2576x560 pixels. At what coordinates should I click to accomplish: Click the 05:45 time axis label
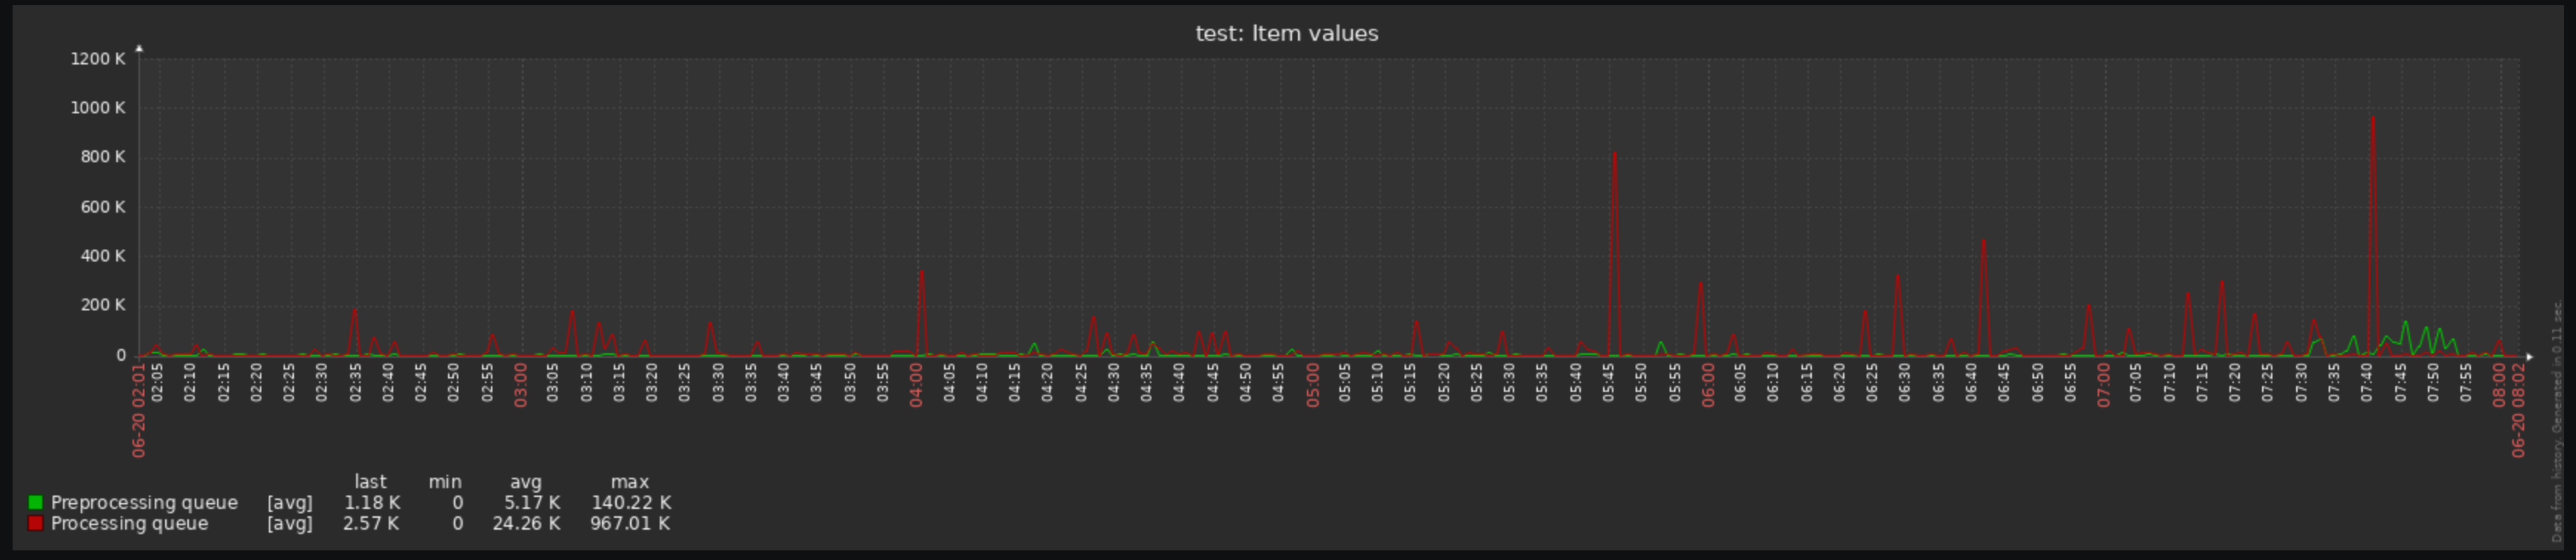click(1608, 383)
